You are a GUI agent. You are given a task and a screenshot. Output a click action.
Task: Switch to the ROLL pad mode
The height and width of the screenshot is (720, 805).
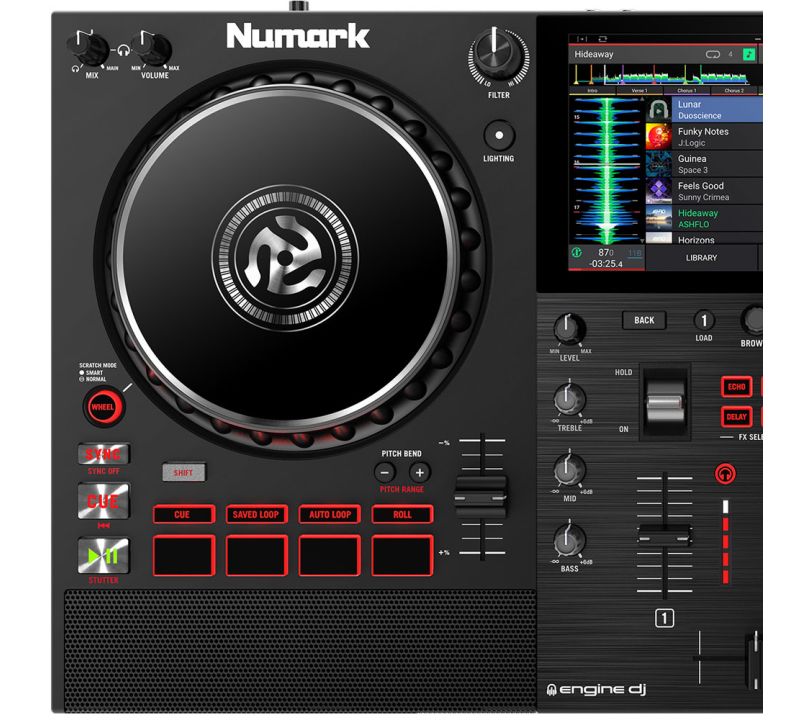(x=402, y=514)
